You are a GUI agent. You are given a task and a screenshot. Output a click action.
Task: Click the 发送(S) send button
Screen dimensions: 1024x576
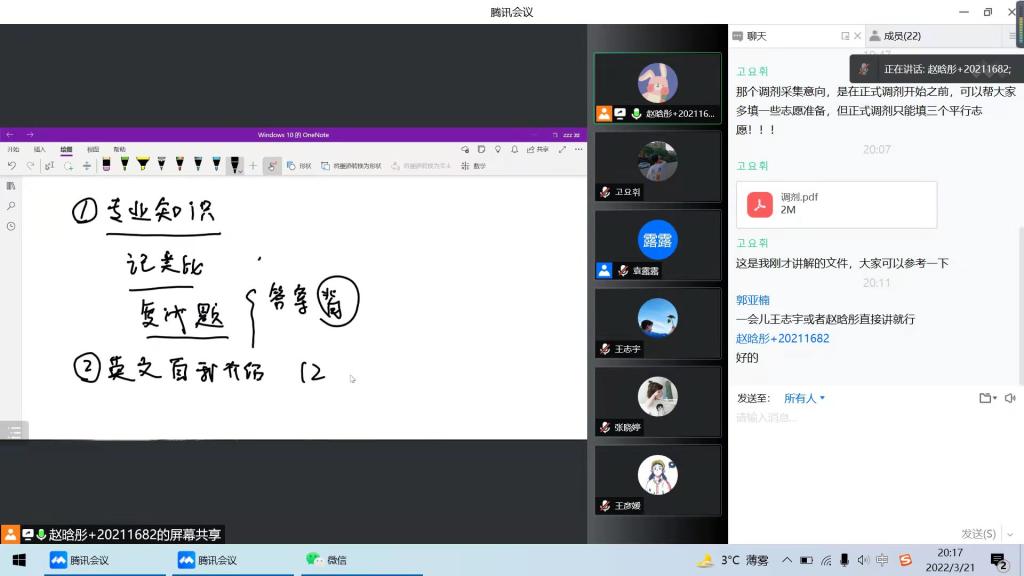click(977, 533)
